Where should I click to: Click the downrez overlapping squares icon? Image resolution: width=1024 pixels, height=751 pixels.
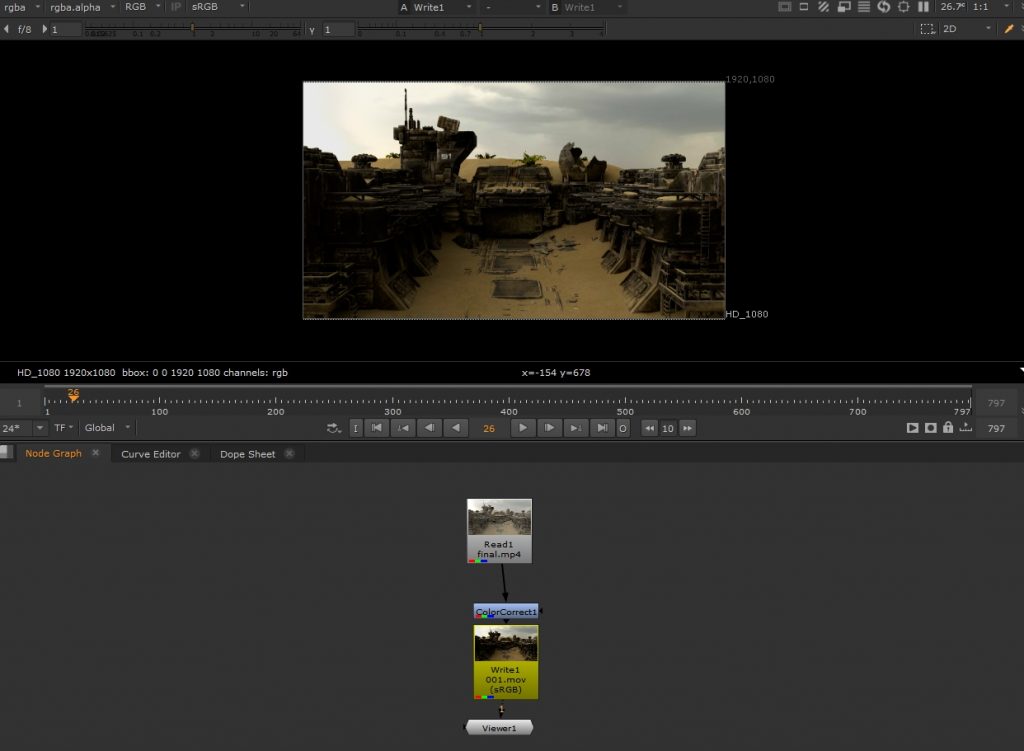click(x=844, y=7)
